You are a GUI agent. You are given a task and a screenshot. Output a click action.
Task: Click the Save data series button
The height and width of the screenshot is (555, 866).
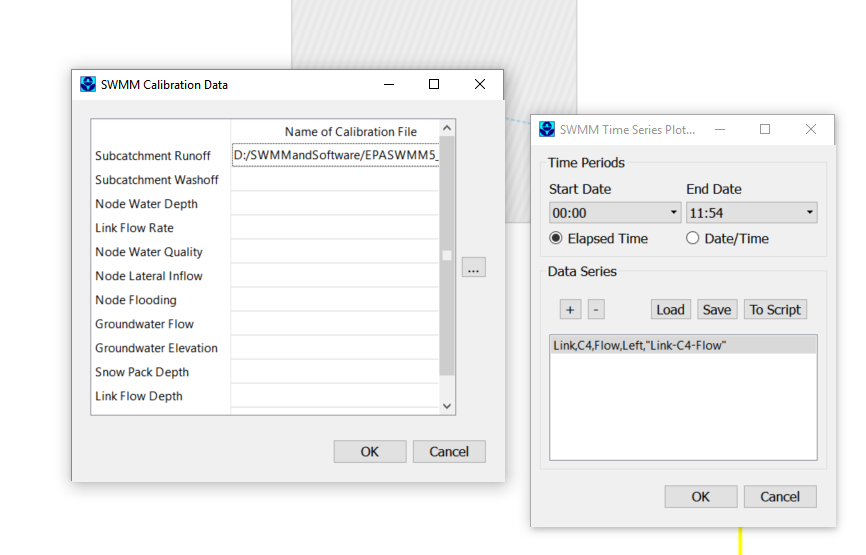click(x=717, y=309)
